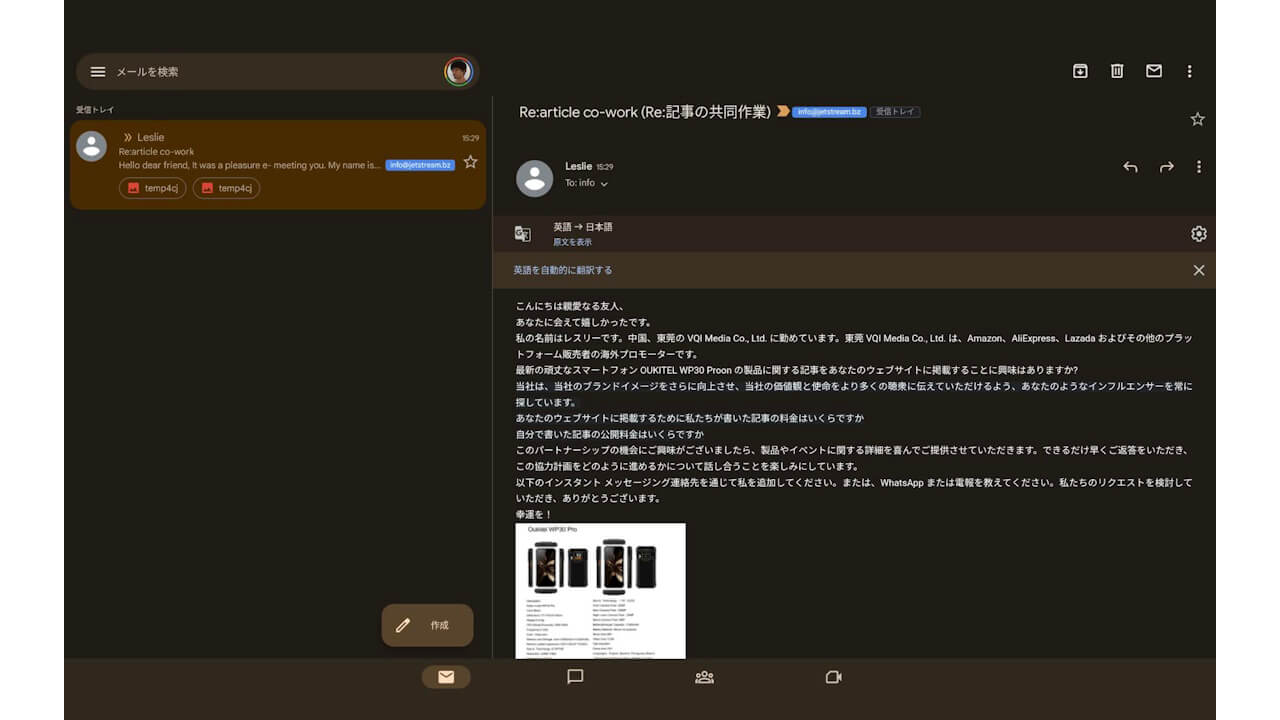
Task: Delete the Leslie email with trash icon
Action: (1116, 71)
